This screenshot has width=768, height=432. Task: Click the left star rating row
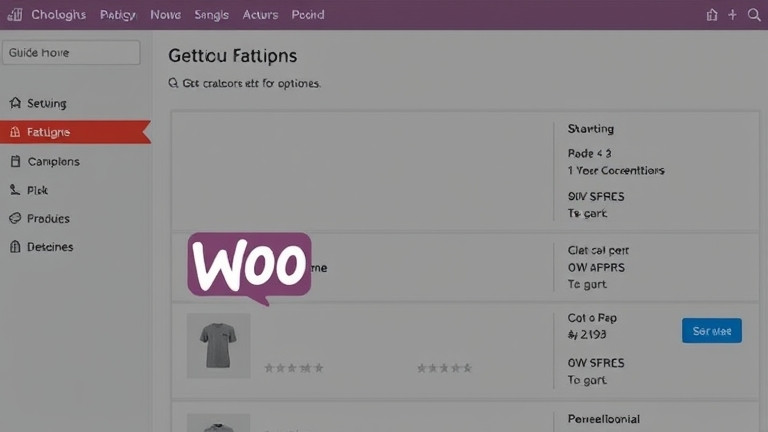point(293,368)
